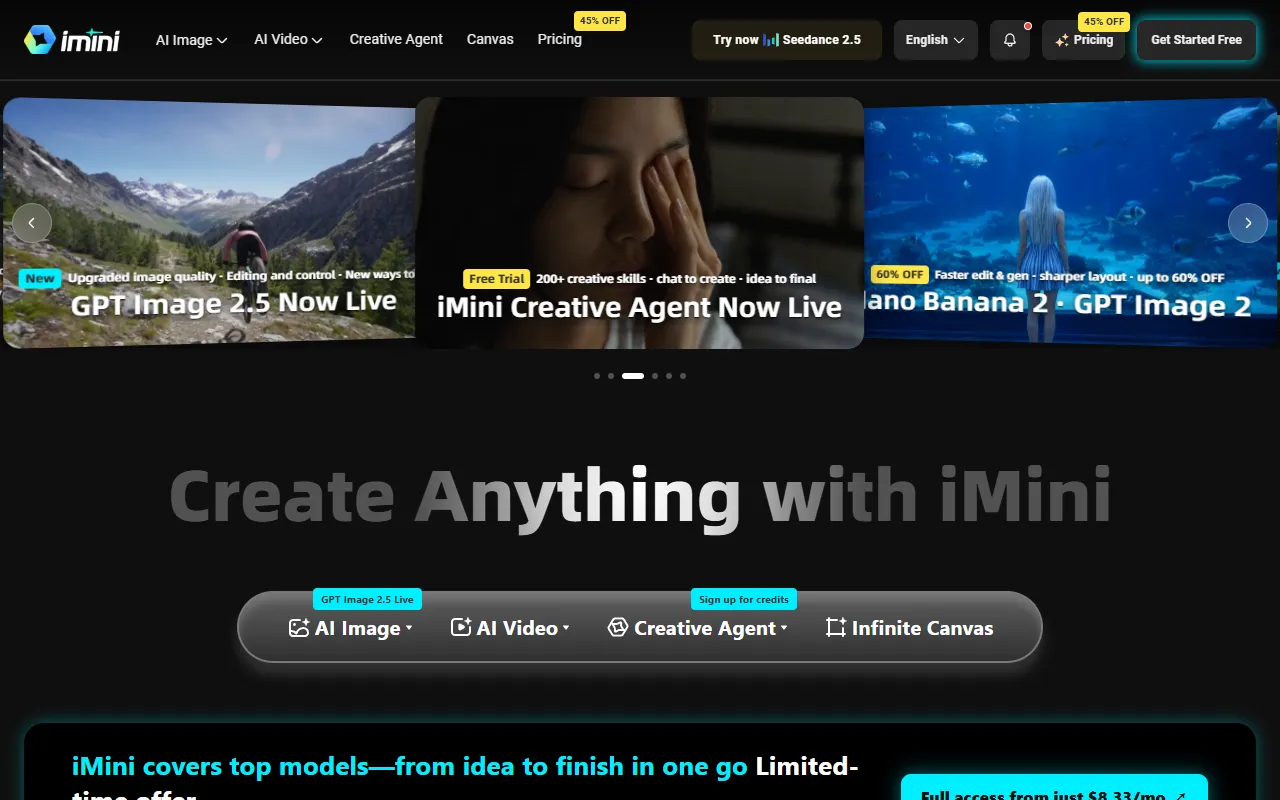Open Creative Agent in the top navigation

tap(396, 39)
